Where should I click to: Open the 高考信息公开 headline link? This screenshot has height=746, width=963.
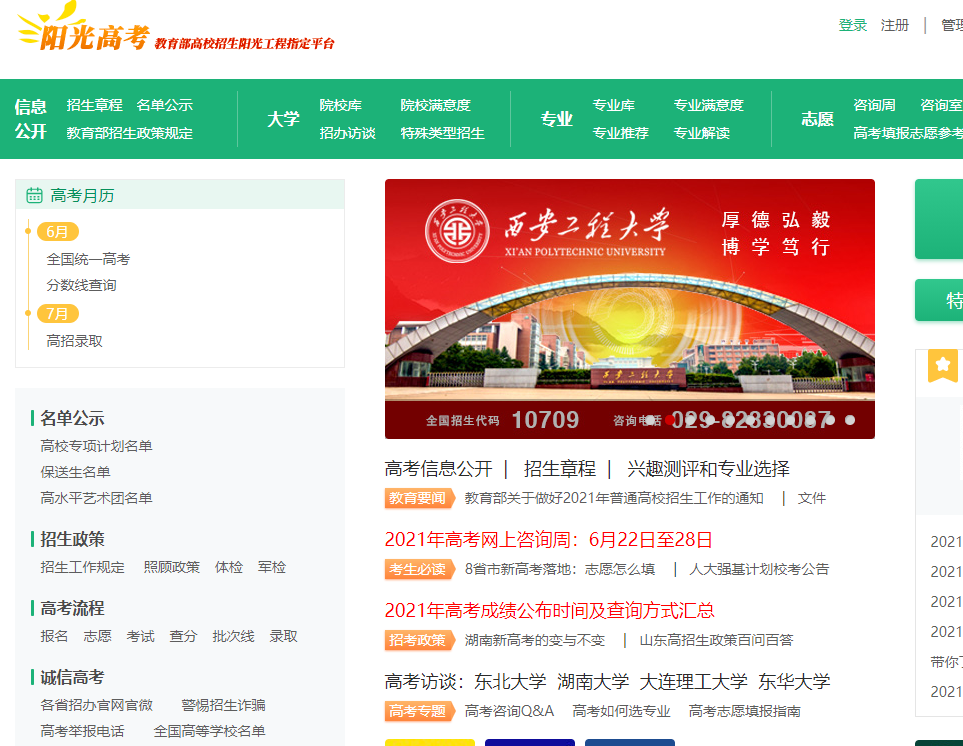point(439,468)
